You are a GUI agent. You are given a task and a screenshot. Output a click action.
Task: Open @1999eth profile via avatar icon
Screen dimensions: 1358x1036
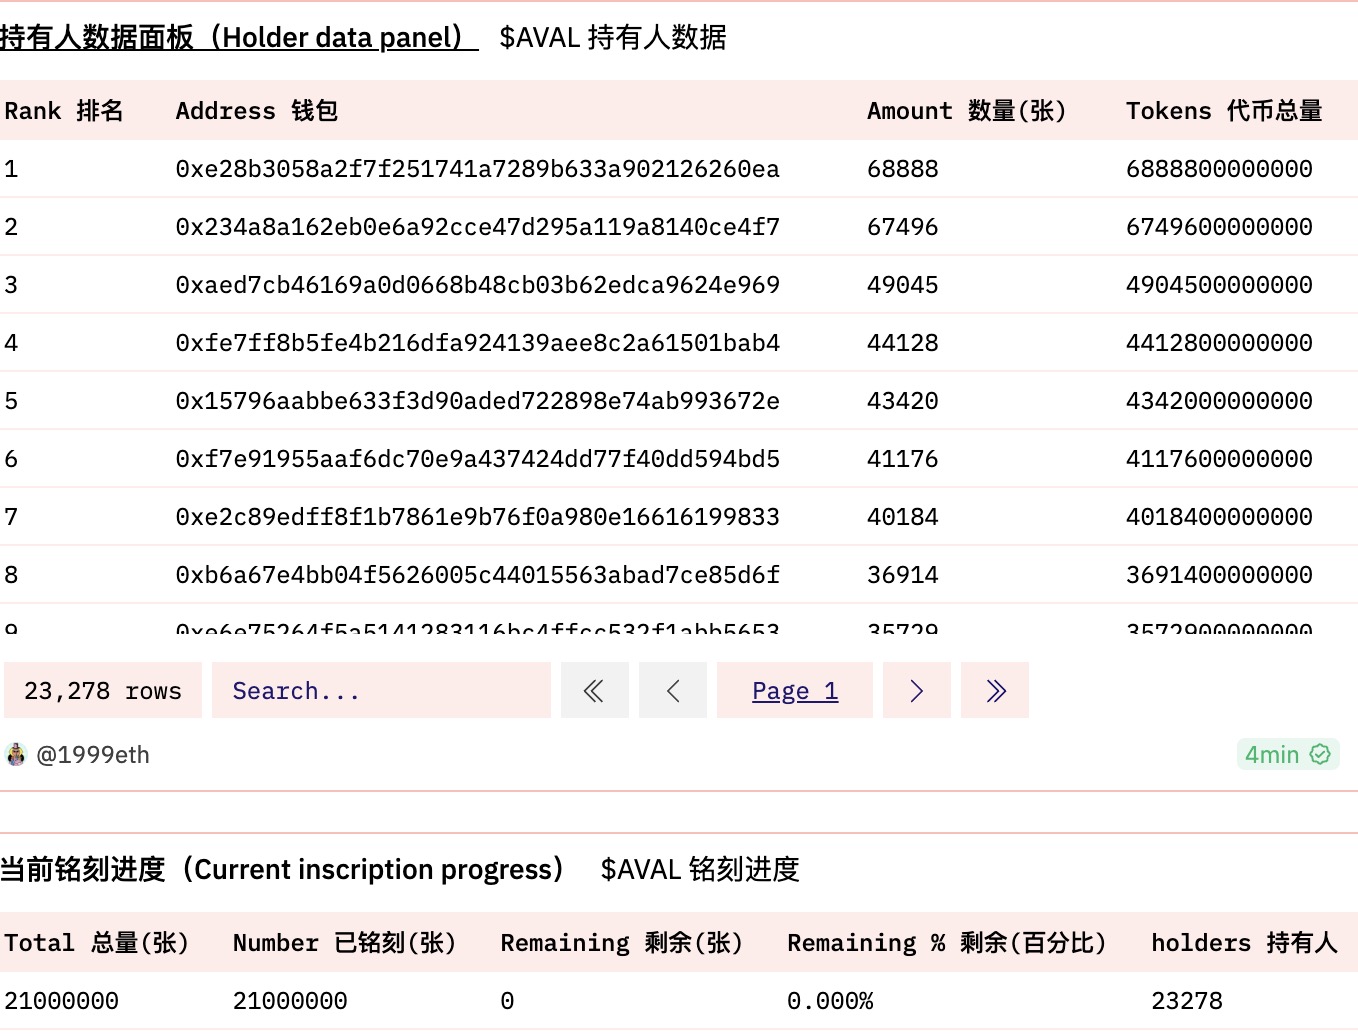(16, 754)
